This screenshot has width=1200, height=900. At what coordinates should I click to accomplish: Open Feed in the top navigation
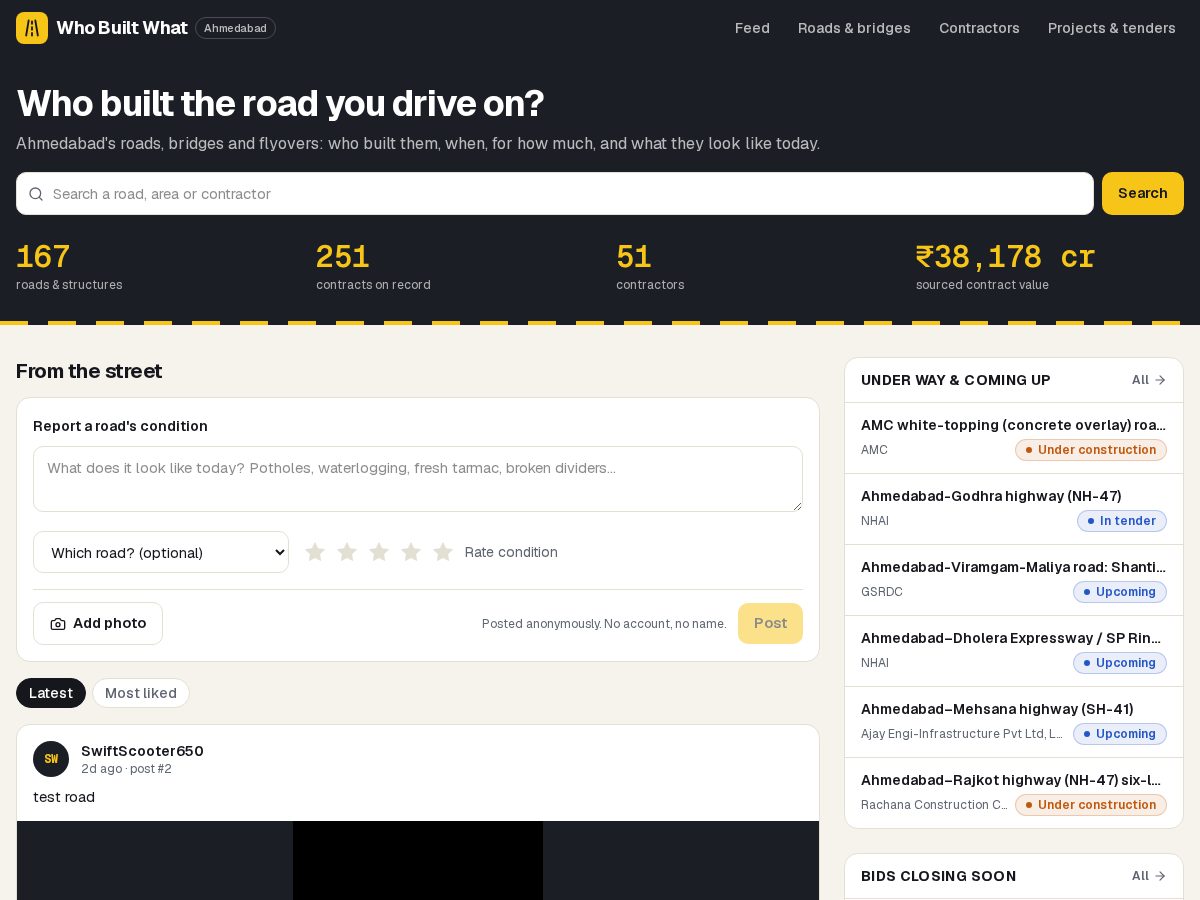tap(752, 28)
